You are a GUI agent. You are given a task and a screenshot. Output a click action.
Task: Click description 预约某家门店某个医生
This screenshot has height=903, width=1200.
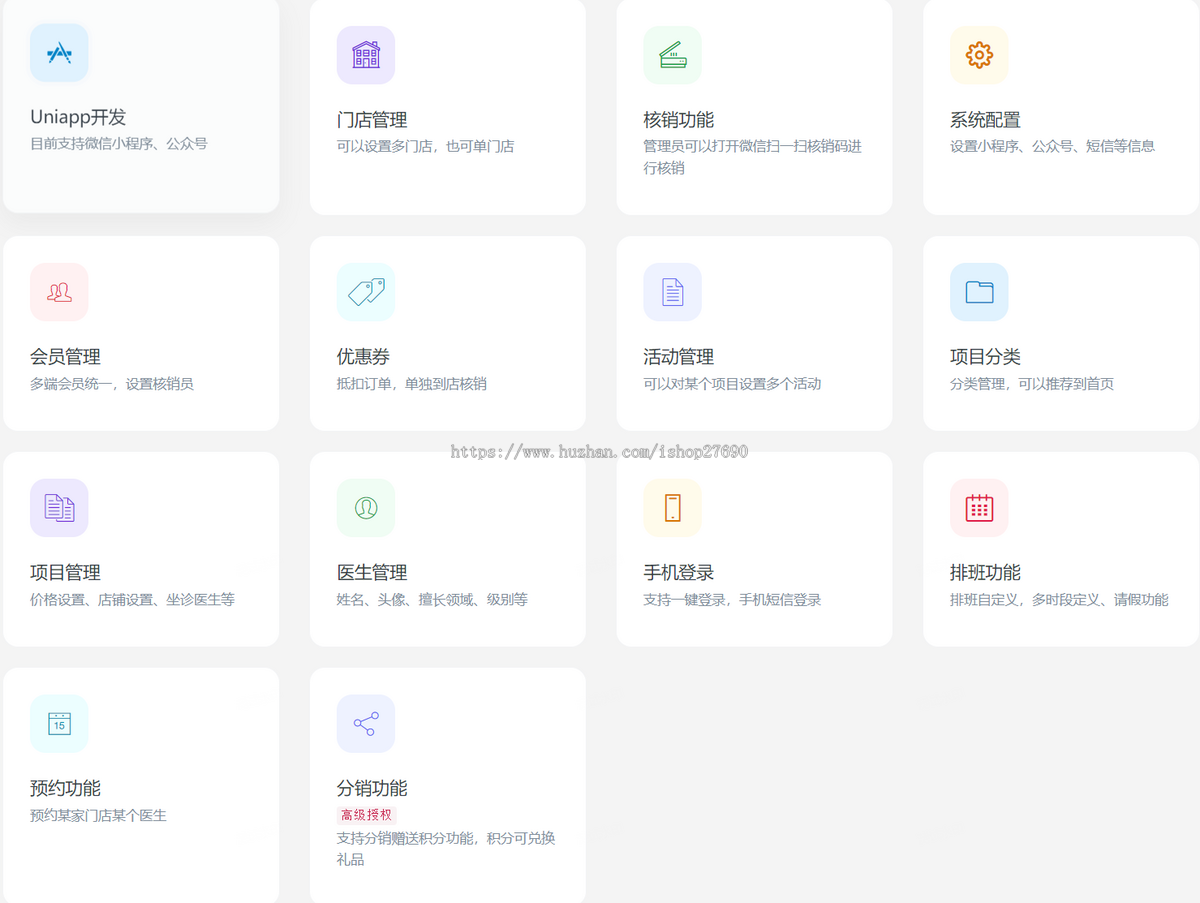click(x=98, y=816)
